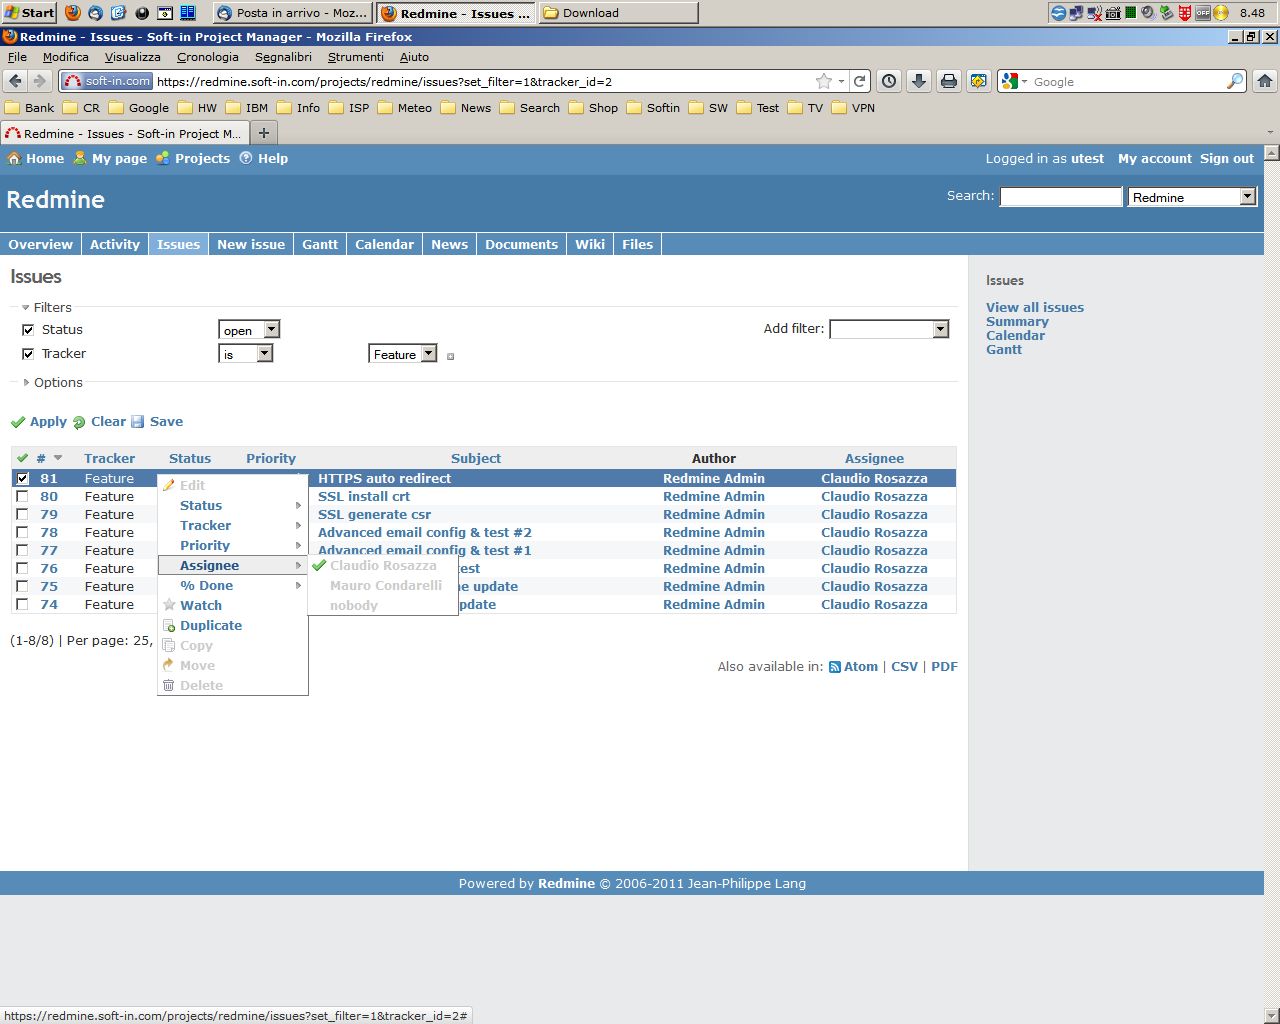1280x1024 pixels.
Task: Open the Add filter dropdown
Action: pyautogui.click(x=889, y=328)
